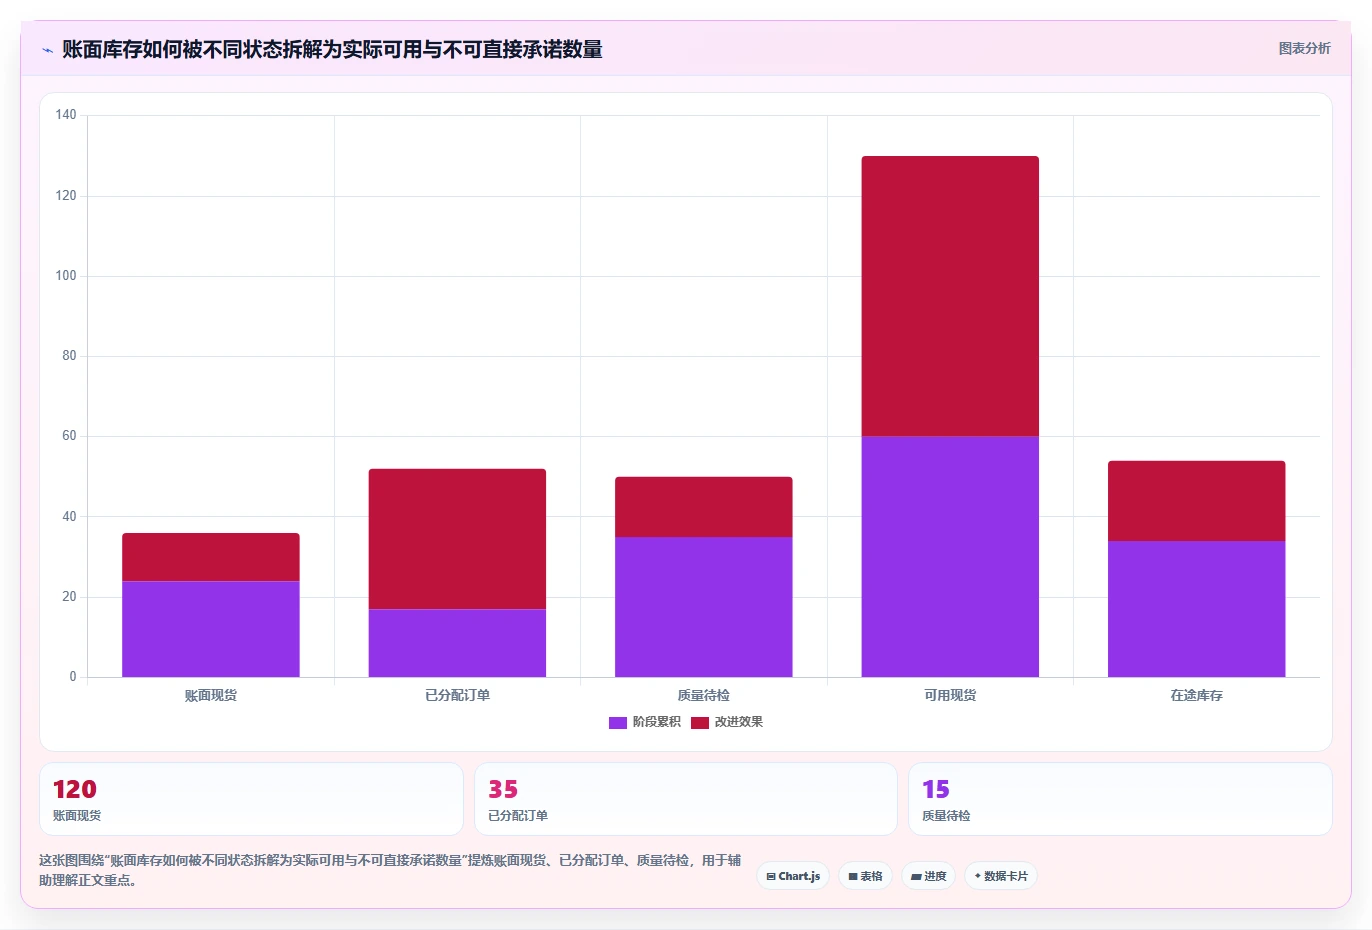Click the 数据卡片 tag chip
The image size is (1372, 930).
1001,876
